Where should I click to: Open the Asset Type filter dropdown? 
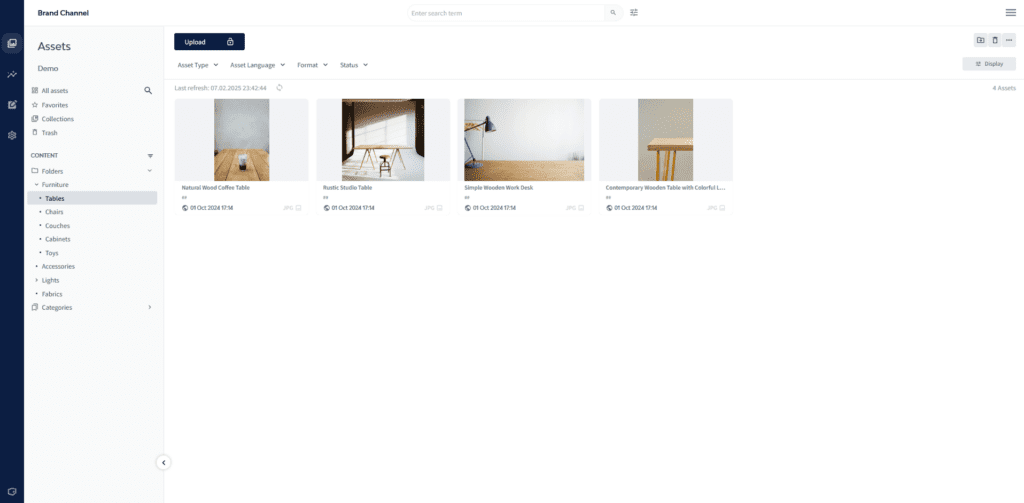[x=198, y=65]
